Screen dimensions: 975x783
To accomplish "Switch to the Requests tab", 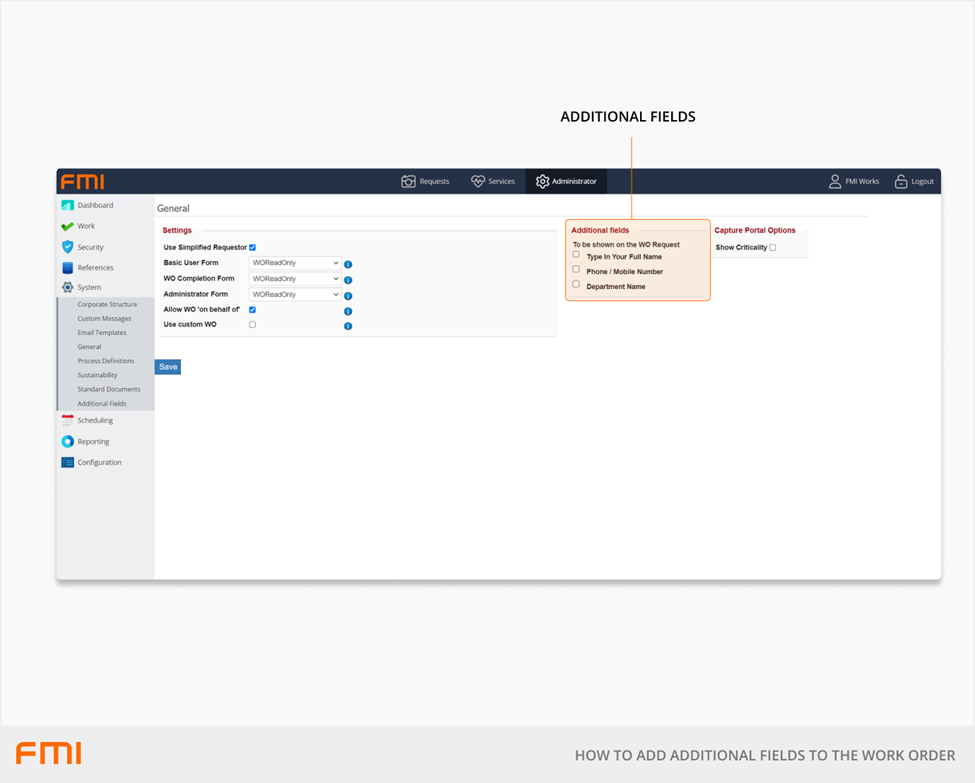I will click(x=426, y=181).
